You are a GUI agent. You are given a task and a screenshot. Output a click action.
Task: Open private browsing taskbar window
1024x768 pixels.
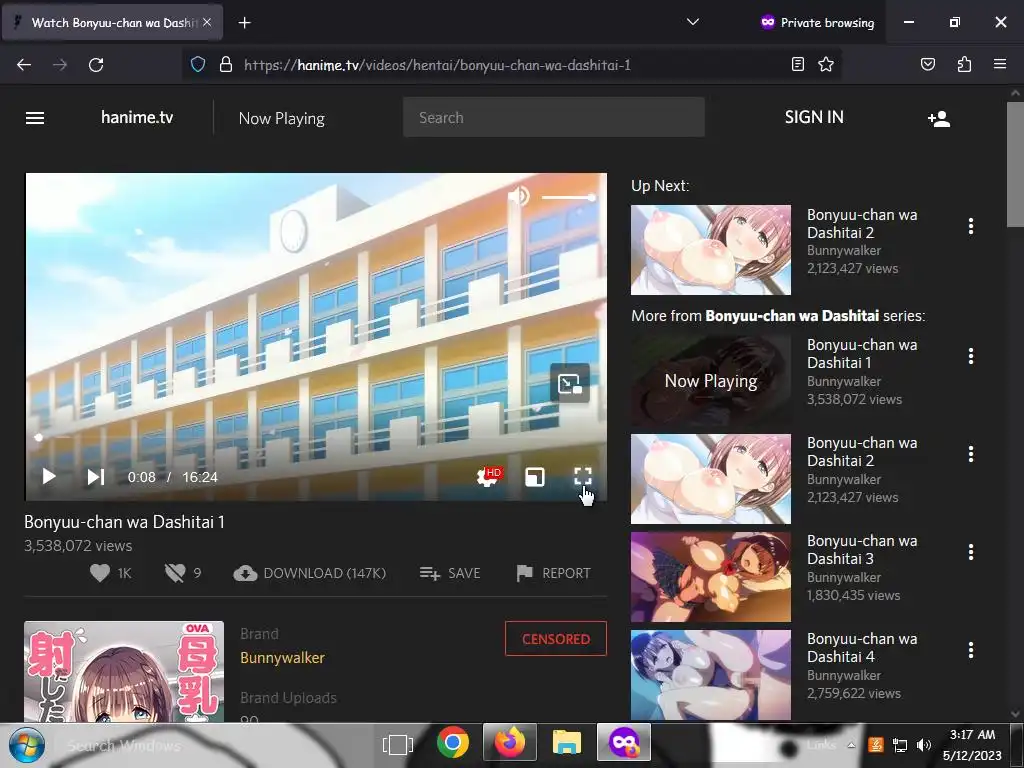pyautogui.click(x=624, y=743)
